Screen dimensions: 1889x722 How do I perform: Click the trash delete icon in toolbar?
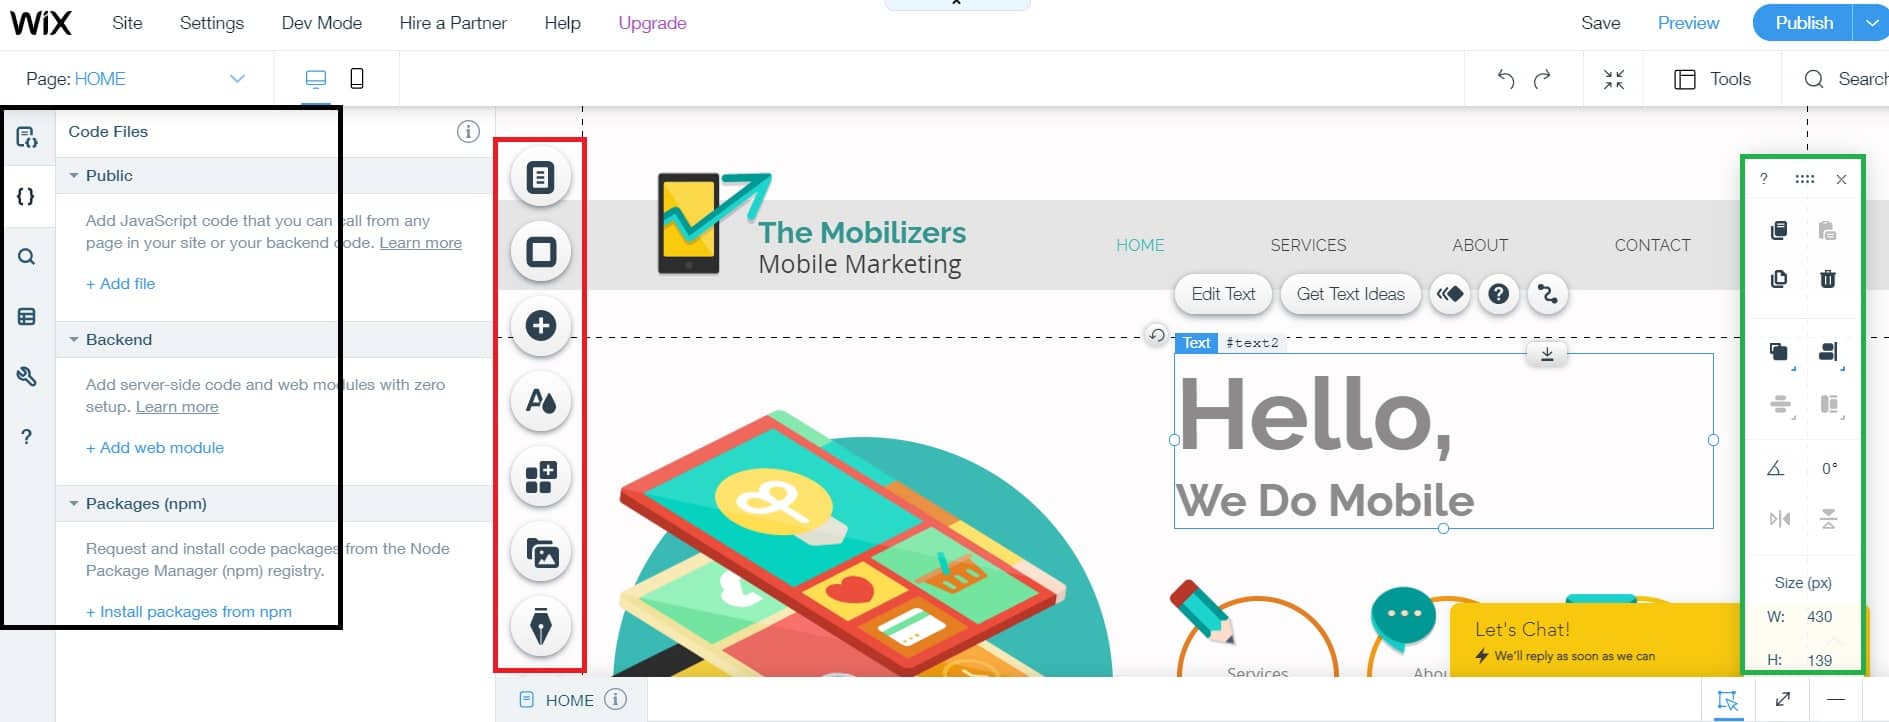pyautogui.click(x=1827, y=279)
